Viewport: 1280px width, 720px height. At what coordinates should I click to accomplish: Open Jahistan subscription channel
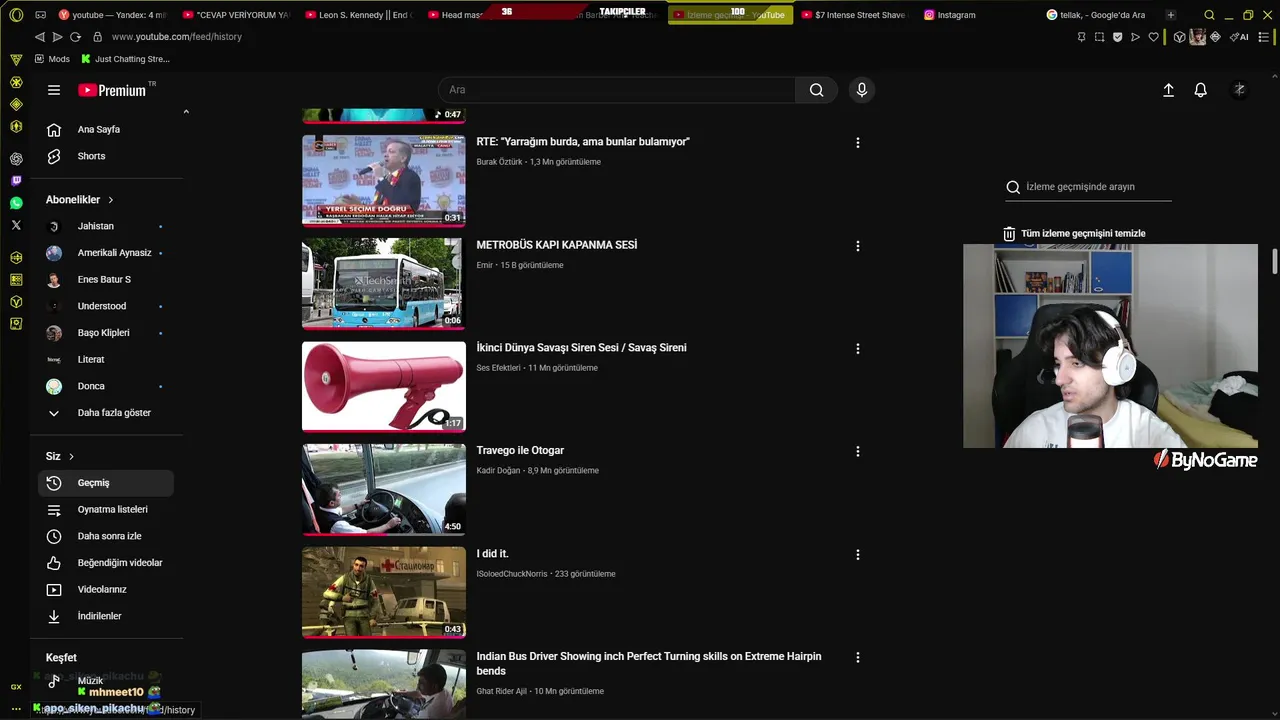(106, 227)
